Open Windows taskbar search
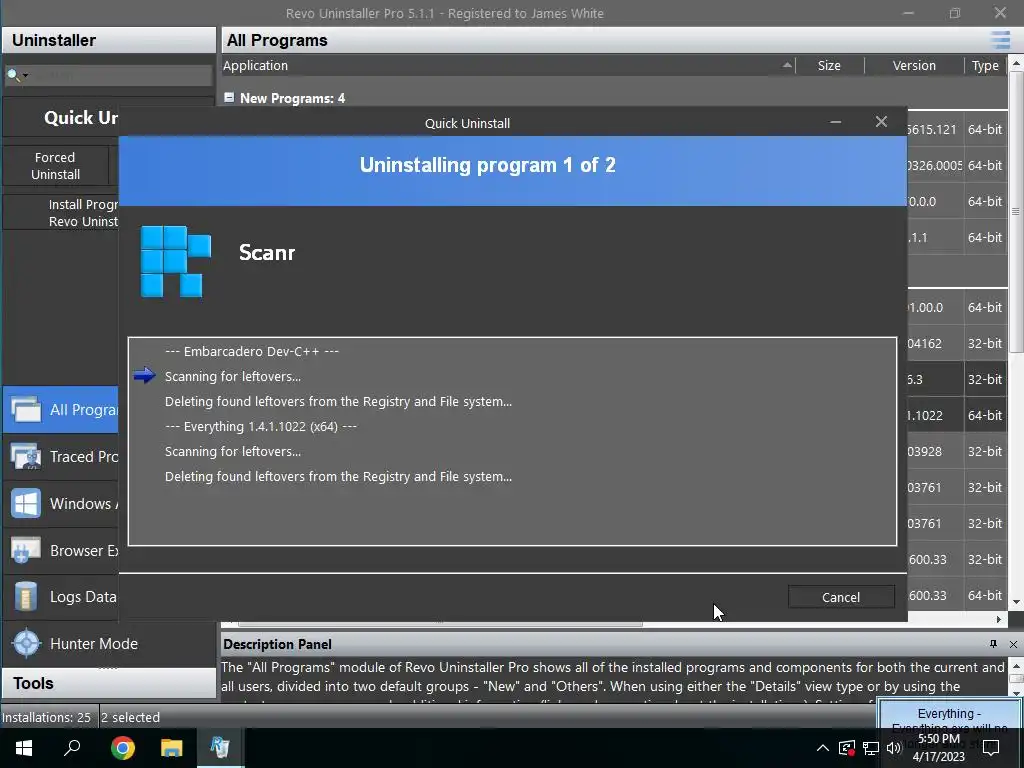The image size is (1024, 768). click(x=72, y=748)
